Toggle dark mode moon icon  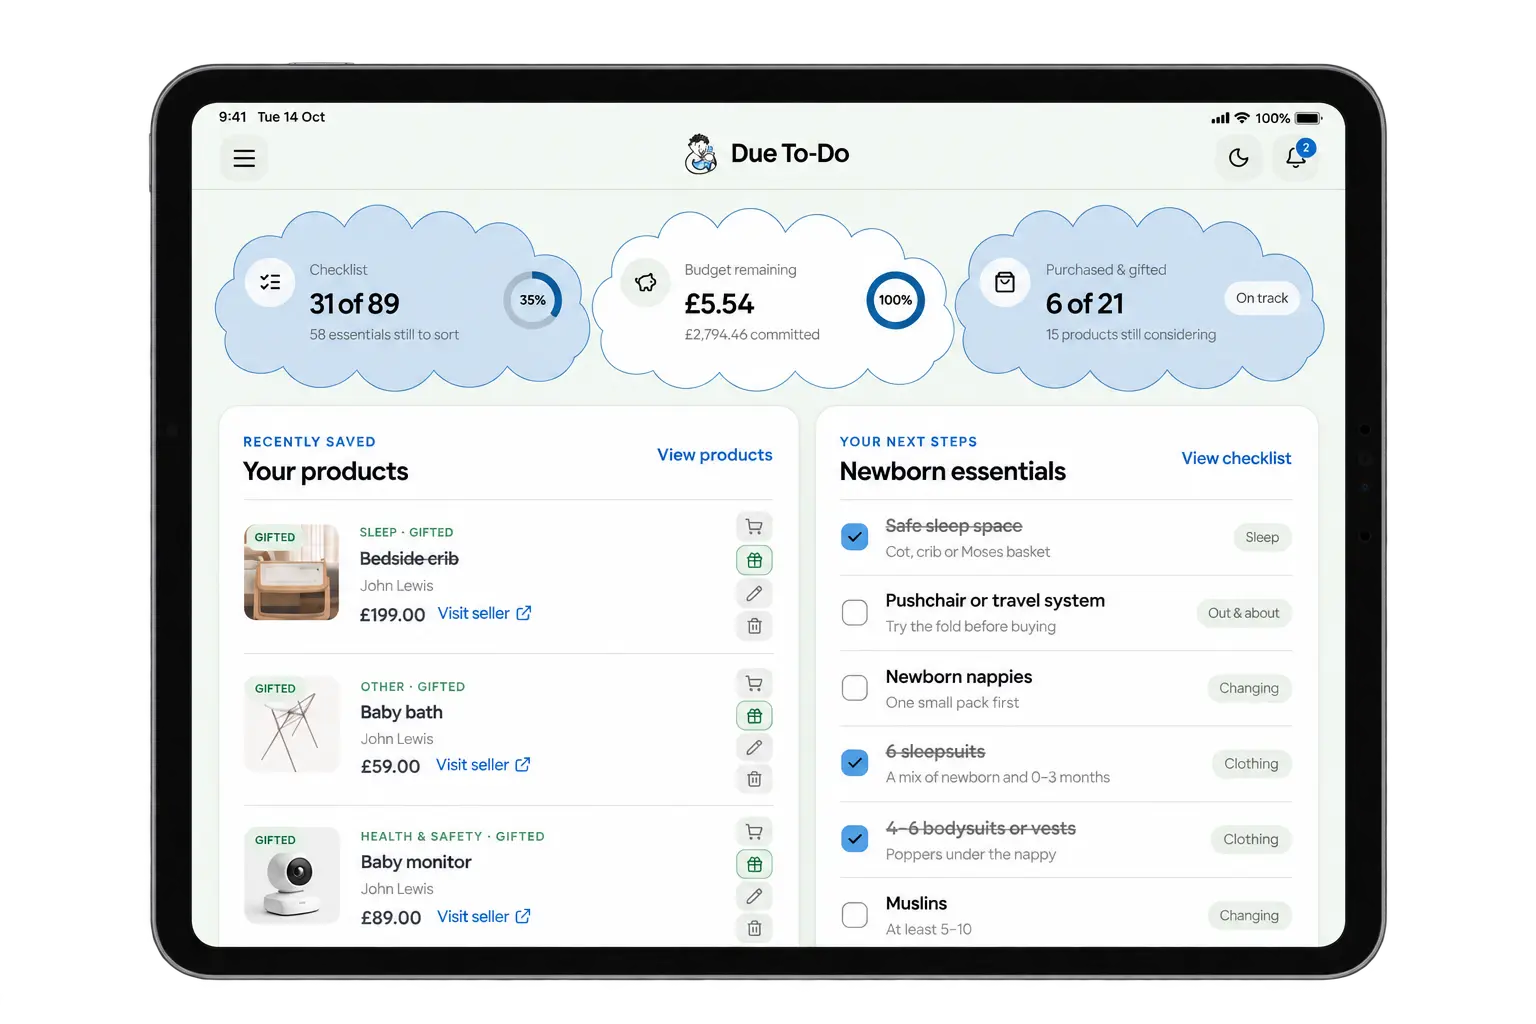(x=1238, y=158)
